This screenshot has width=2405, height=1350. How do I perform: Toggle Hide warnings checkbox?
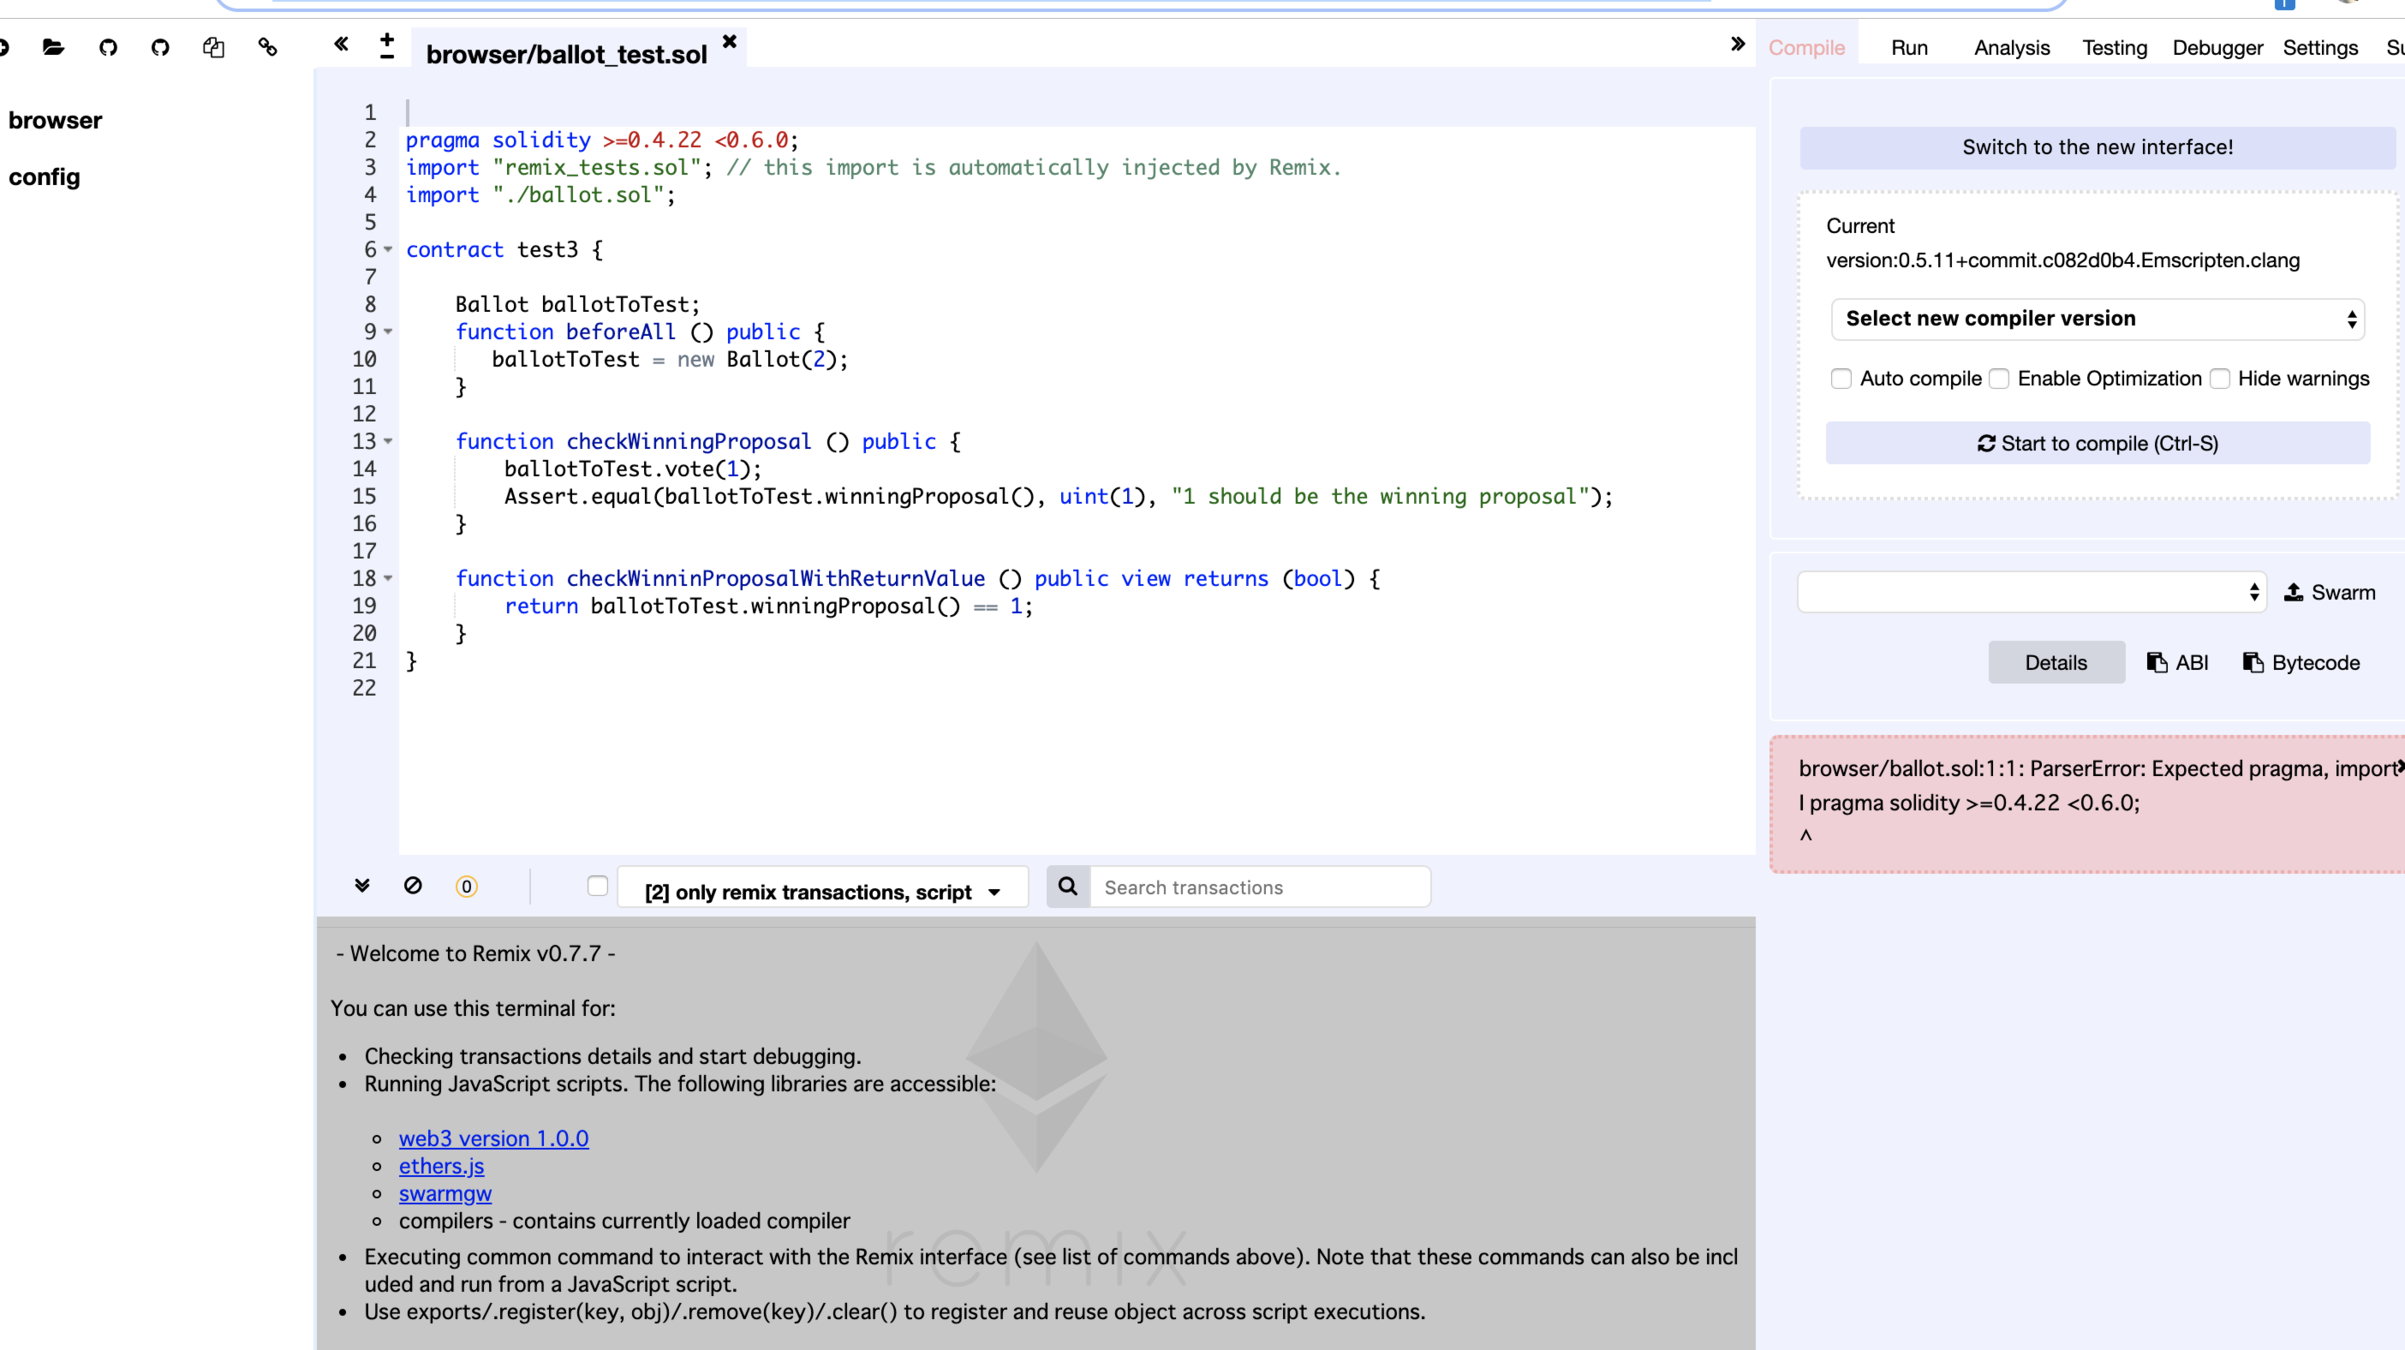[2220, 379]
